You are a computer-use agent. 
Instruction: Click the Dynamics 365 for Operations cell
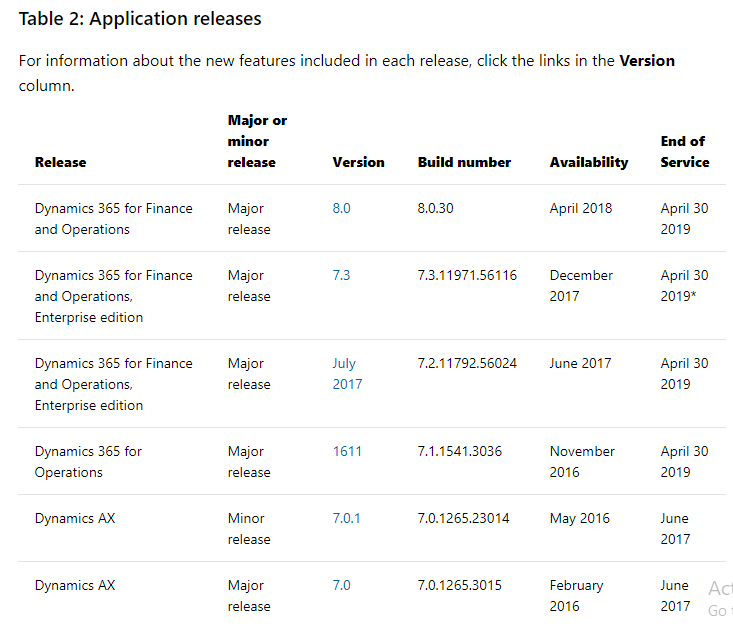coord(88,461)
